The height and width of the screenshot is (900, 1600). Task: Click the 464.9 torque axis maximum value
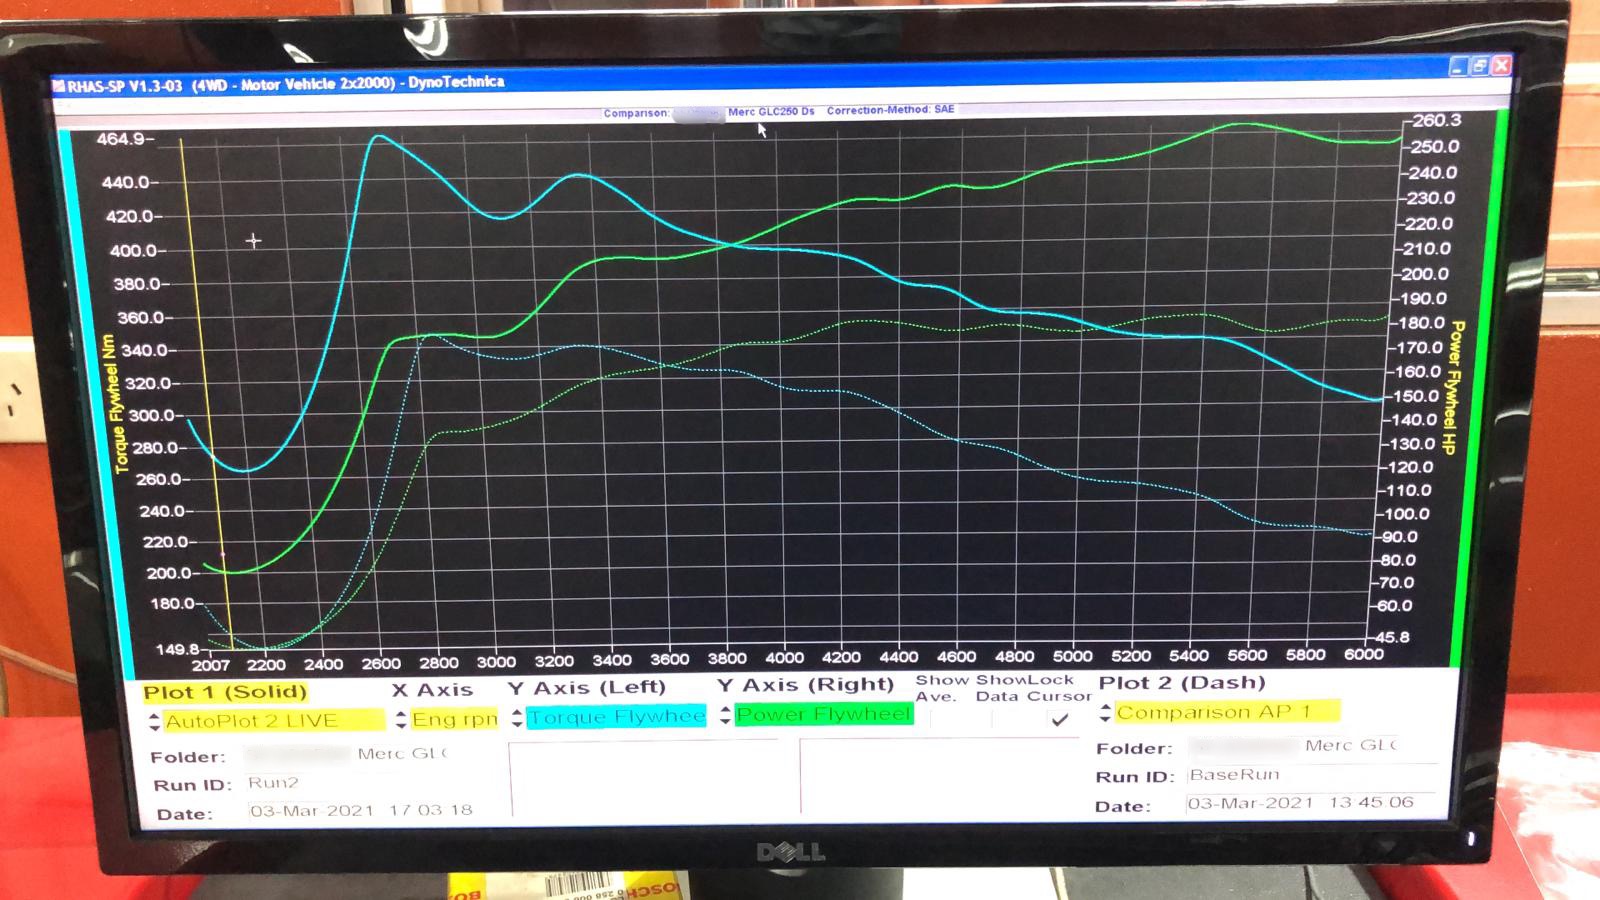click(x=120, y=139)
